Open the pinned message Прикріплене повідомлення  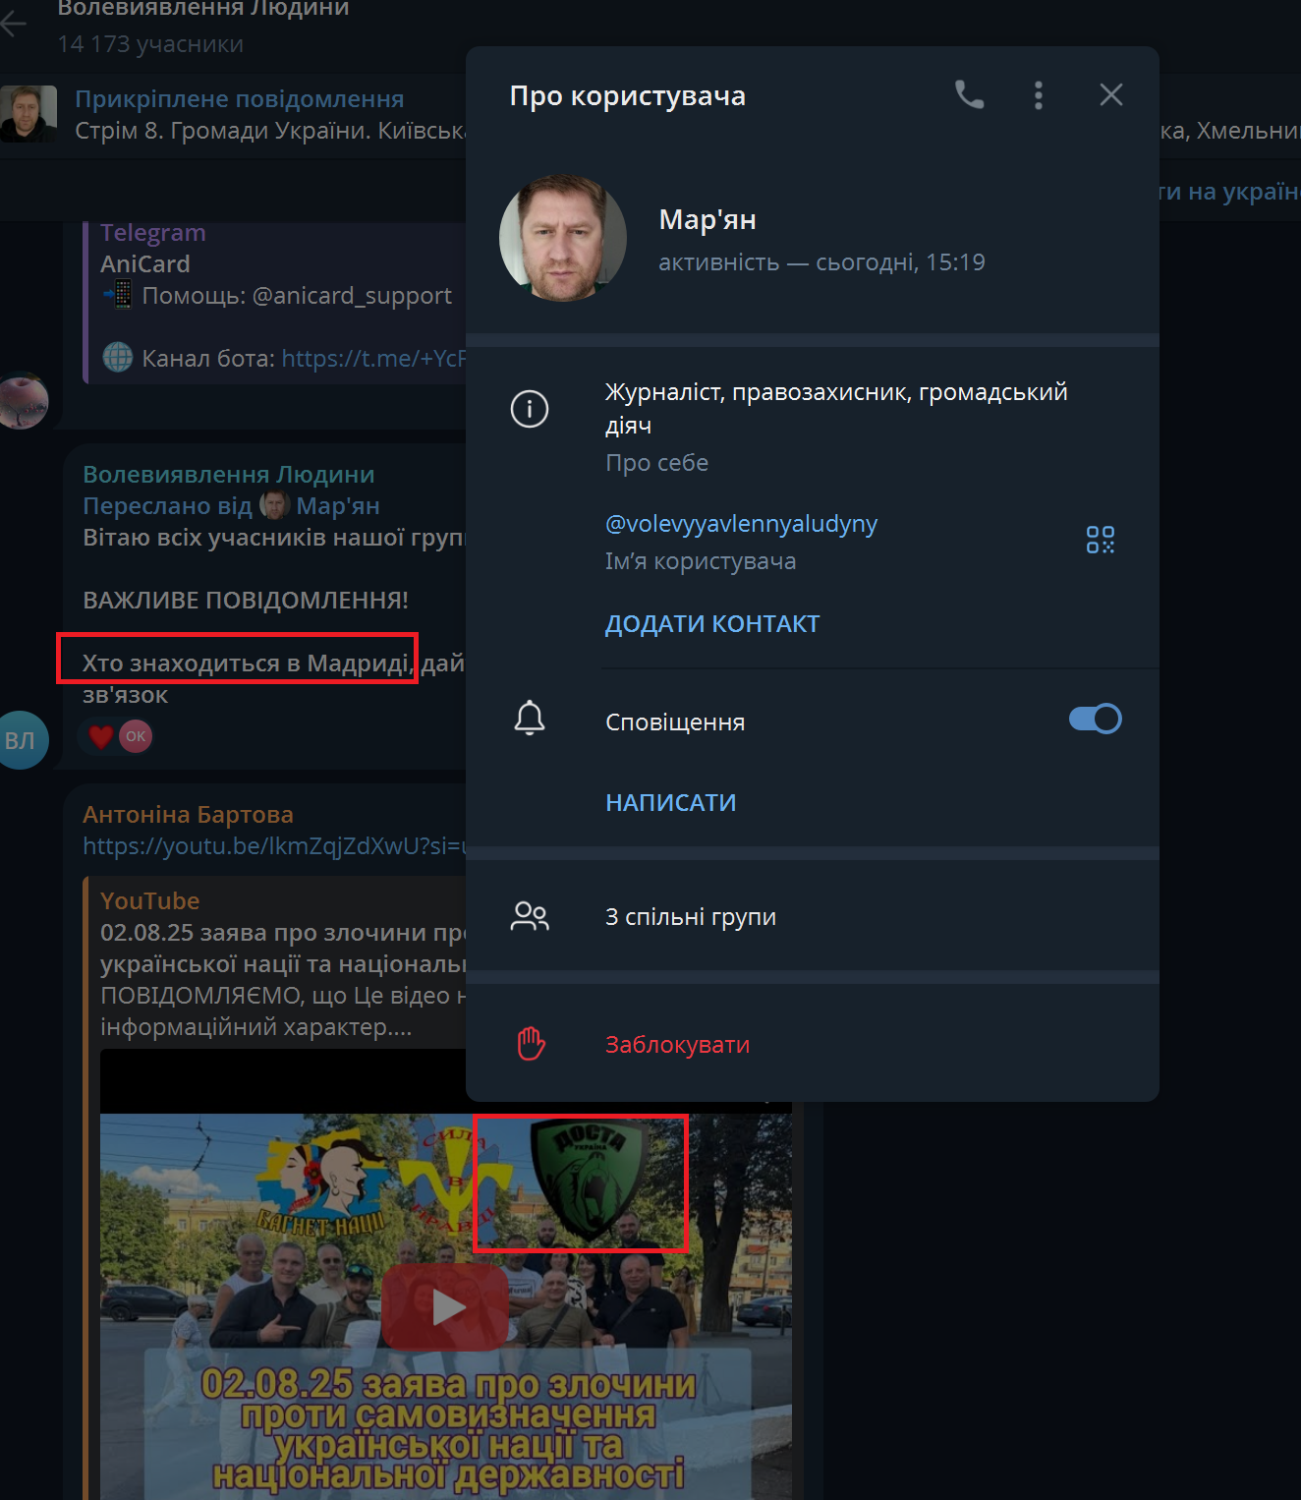click(x=240, y=114)
